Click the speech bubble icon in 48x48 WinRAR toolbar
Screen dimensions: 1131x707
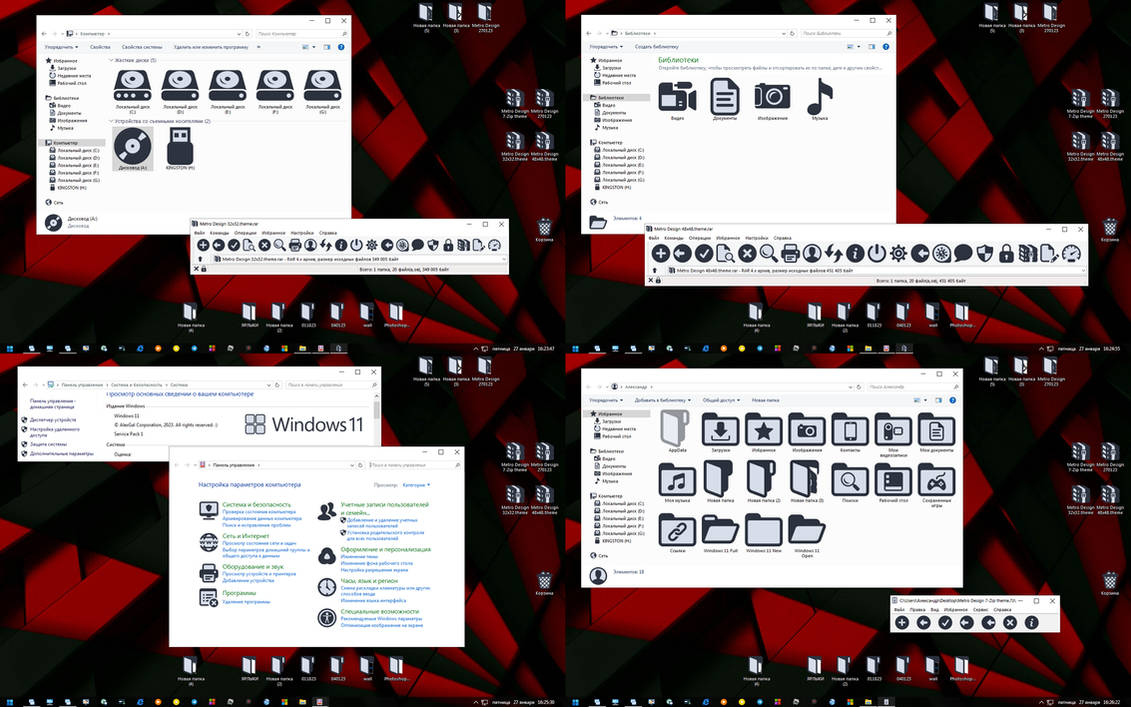[963, 253]
